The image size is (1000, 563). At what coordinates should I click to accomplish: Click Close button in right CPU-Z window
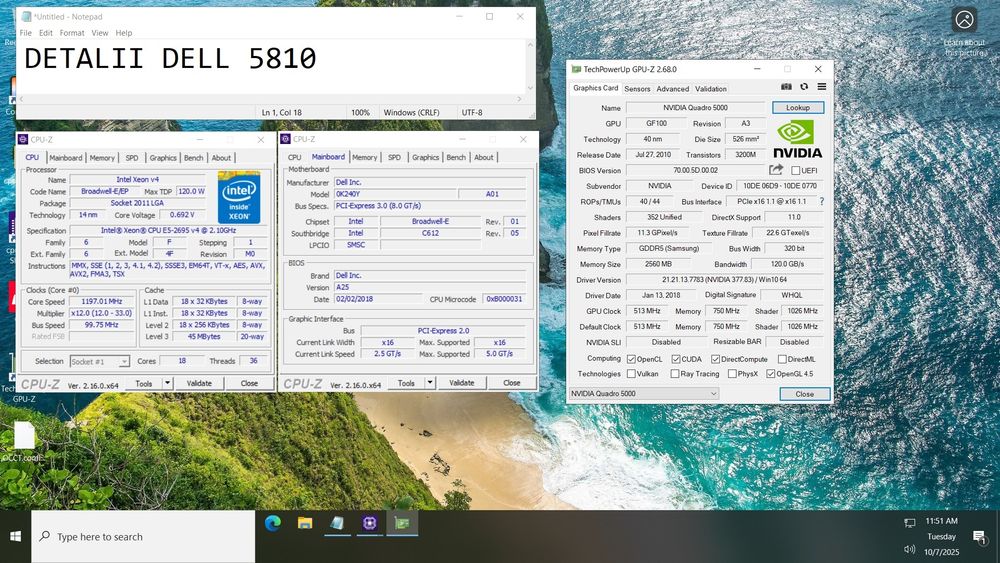pos(511,383)
